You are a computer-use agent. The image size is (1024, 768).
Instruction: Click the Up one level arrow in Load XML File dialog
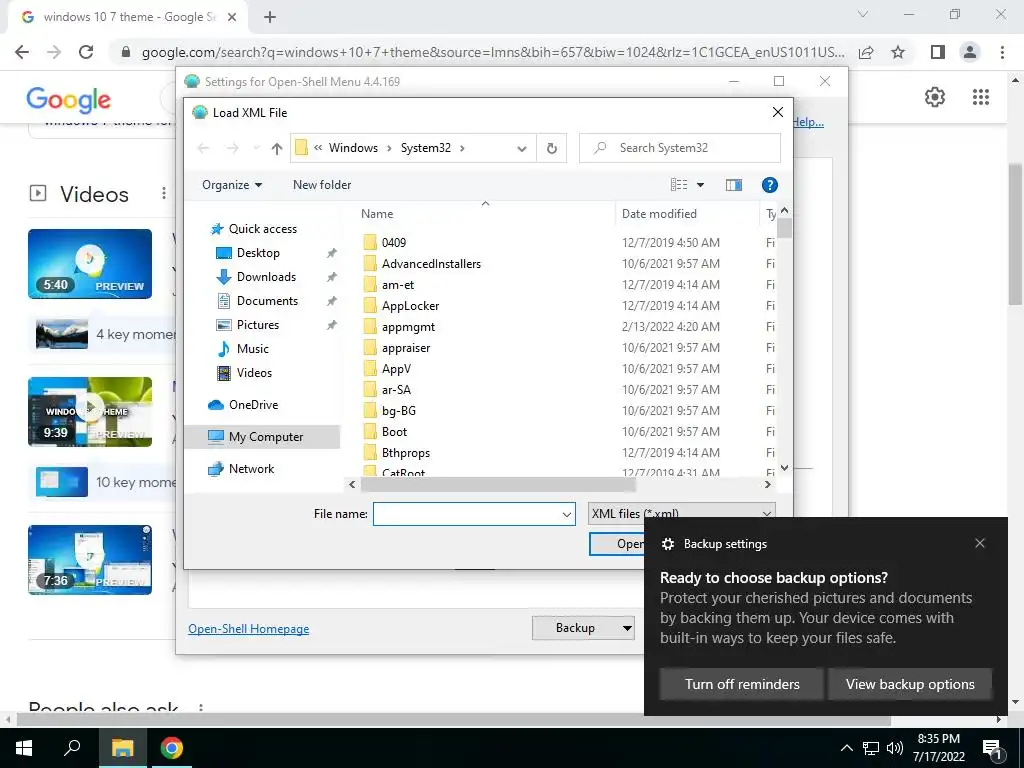277,148
